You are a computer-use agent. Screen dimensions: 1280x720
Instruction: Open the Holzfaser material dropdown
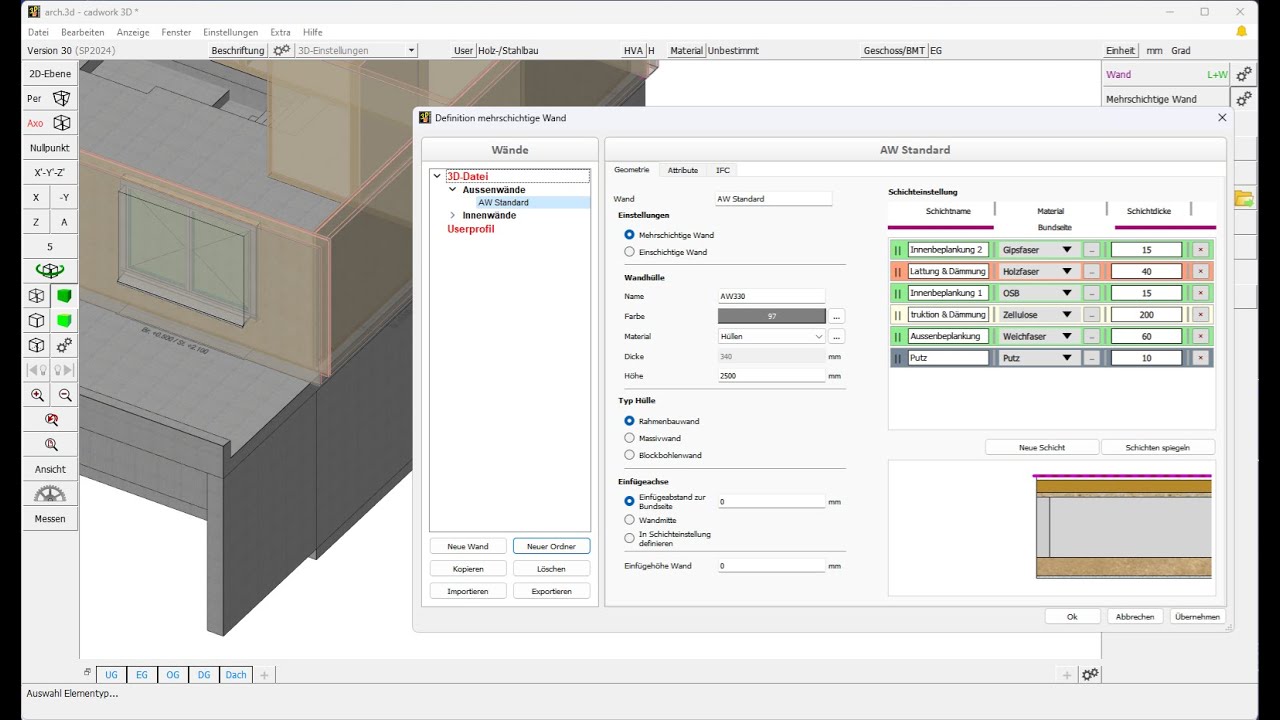(1040, 272)
